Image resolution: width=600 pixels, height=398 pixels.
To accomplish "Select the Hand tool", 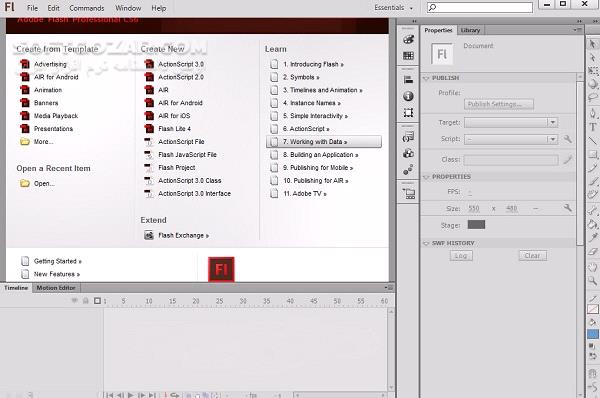I will [593, 267].
